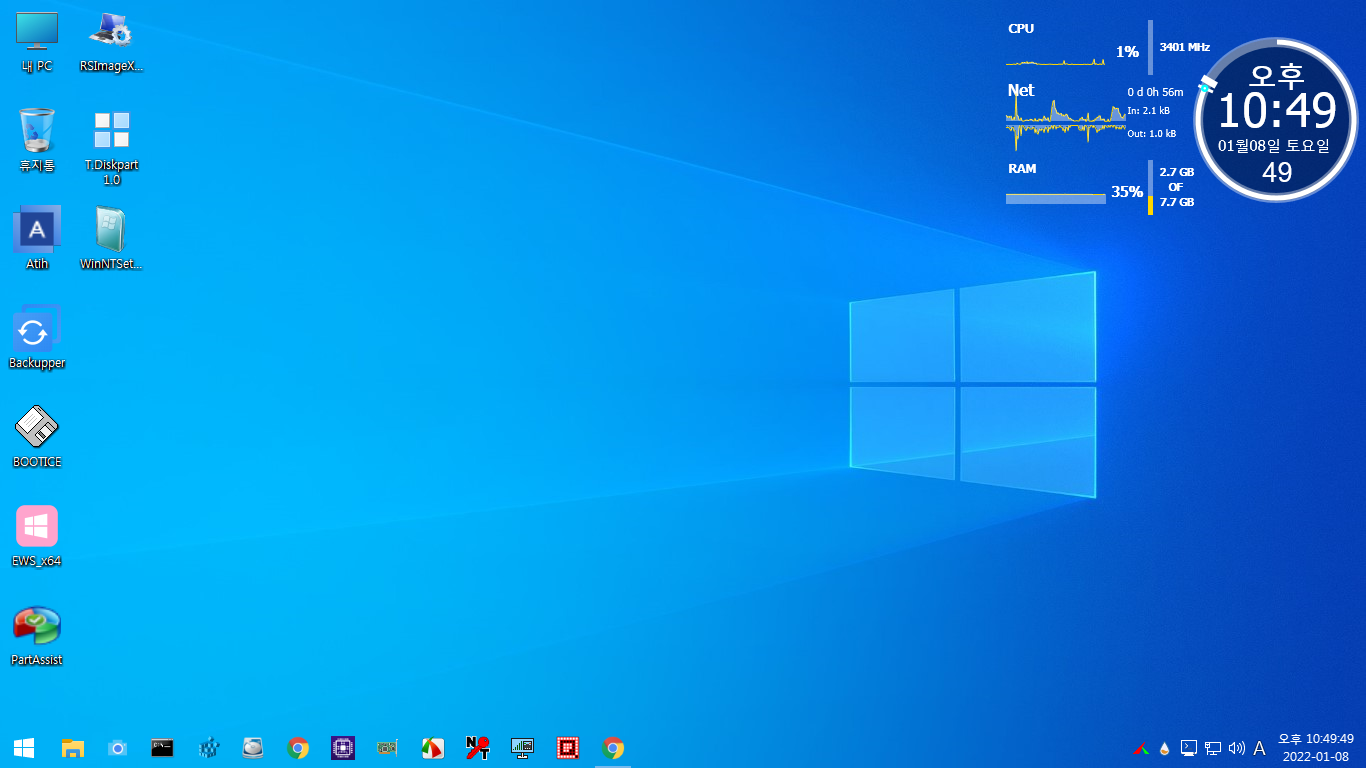Viewport: 1366px width, 768px height.
Task: Click the water droplet tray icon
Action: (1164, 747)
